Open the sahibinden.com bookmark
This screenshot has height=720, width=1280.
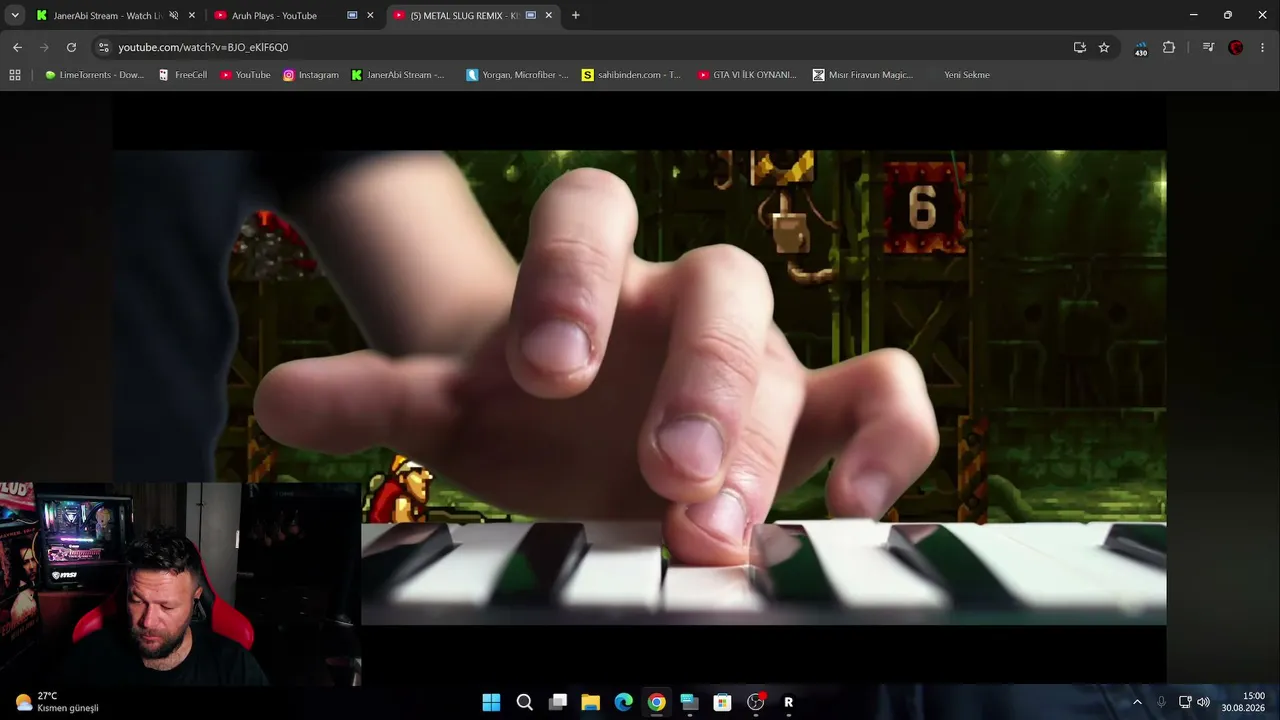[632, 75]
